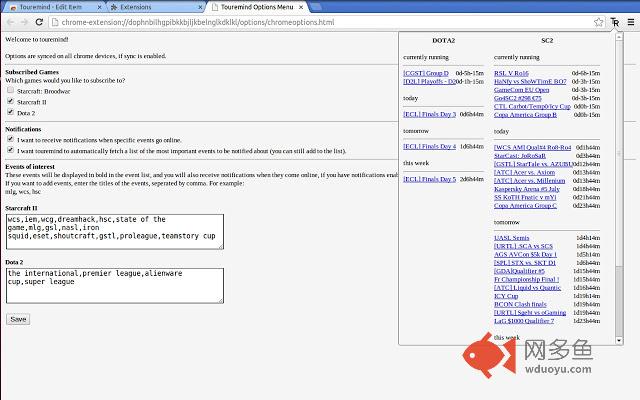The image size is (640, 400).
Task: Open the LaG $1000 Qualifier 7 link
Action: (524, 321)
